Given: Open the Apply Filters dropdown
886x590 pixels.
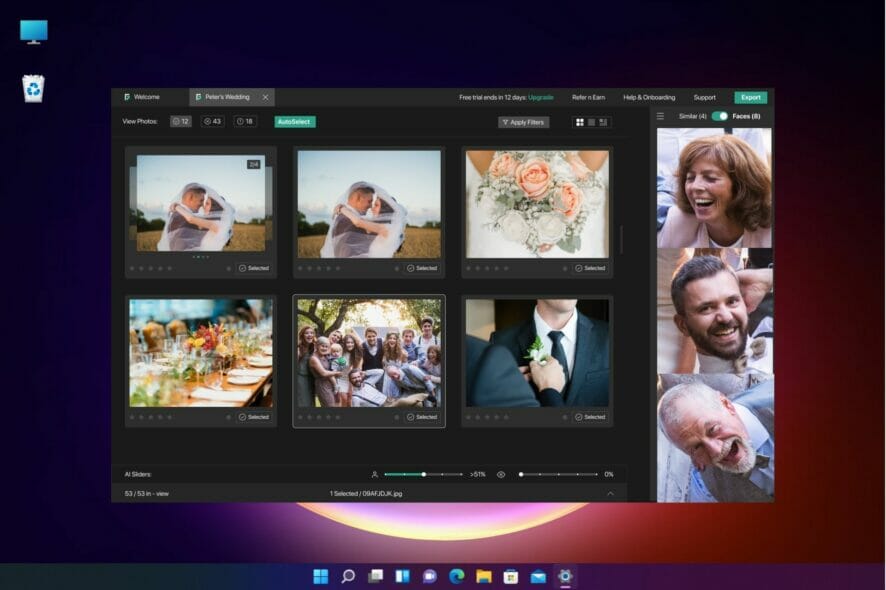Looking at the screenshot, I should tap(523, 122).
